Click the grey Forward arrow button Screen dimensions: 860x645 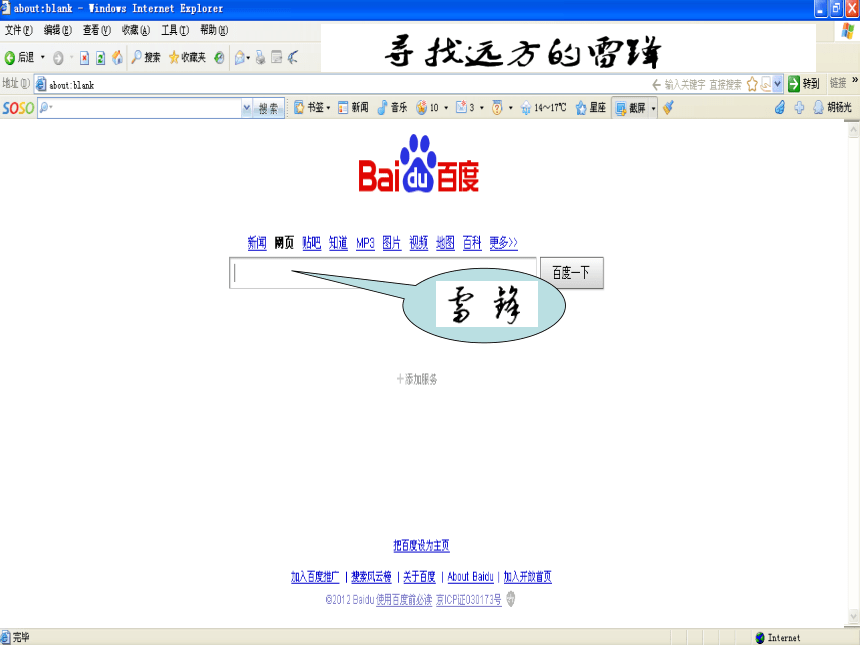[x=58, y=58]
